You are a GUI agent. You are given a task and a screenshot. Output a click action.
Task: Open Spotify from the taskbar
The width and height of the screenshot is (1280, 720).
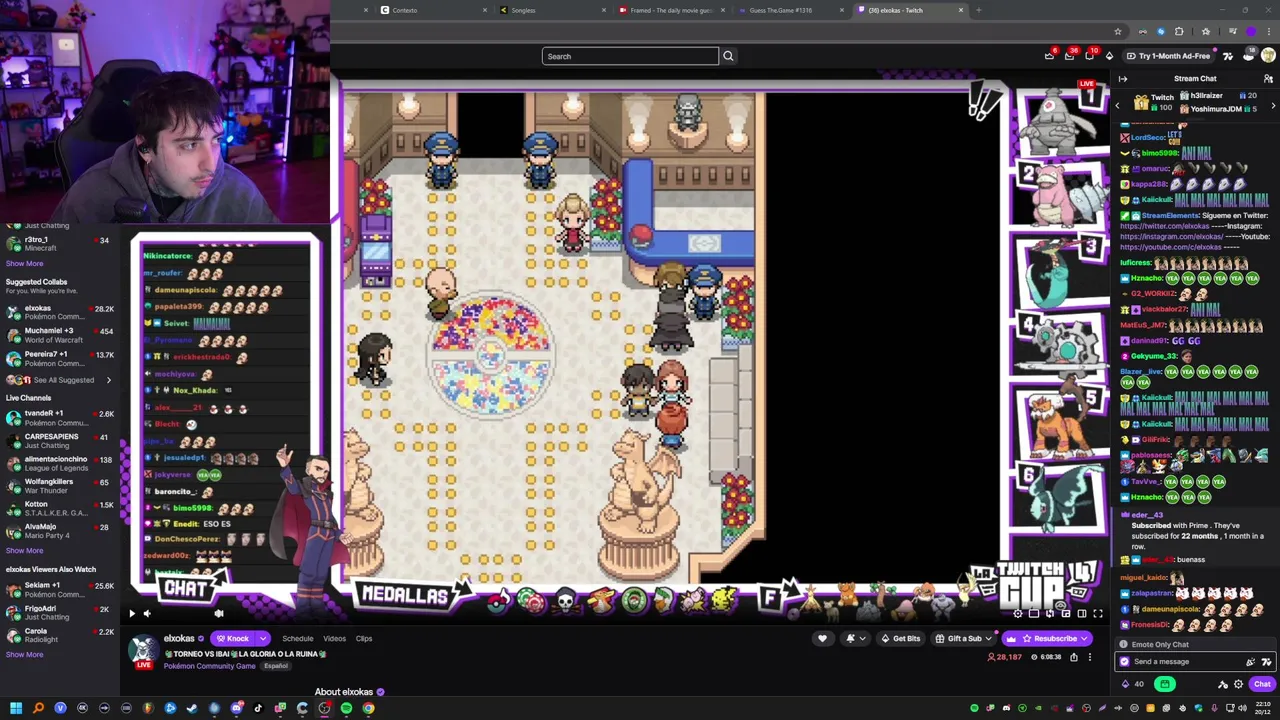(346, 708)
